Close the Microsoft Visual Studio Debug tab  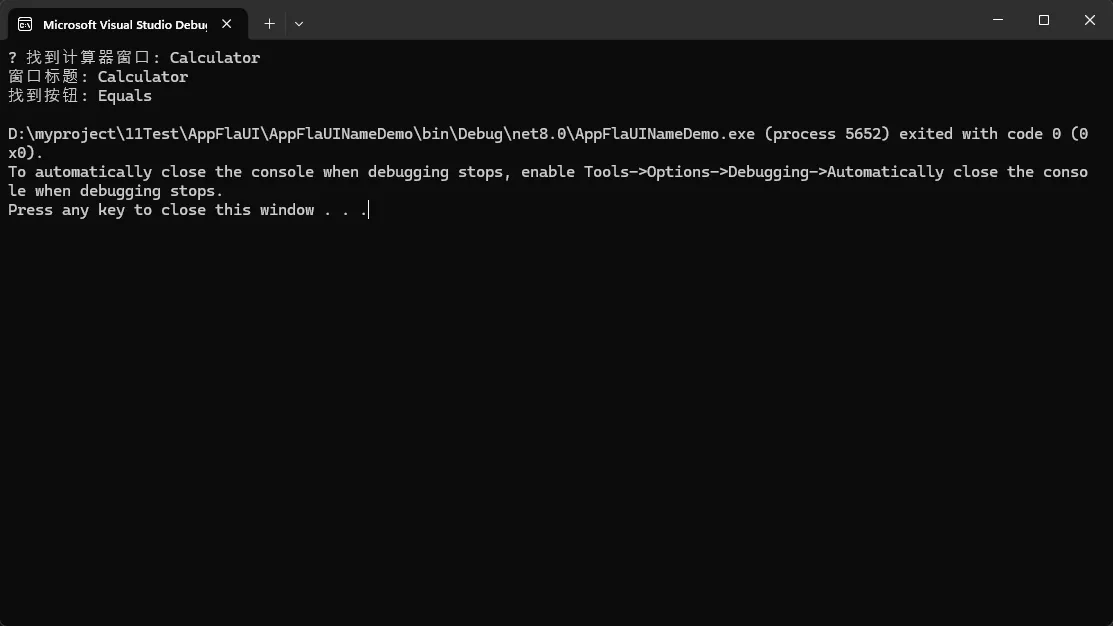[231, 24]
